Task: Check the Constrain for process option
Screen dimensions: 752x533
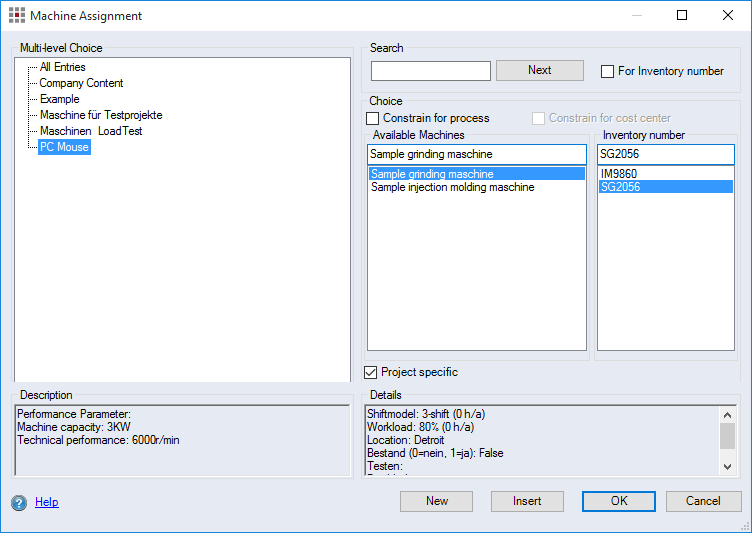Action: pyautogui.click(x=373, y=118)
